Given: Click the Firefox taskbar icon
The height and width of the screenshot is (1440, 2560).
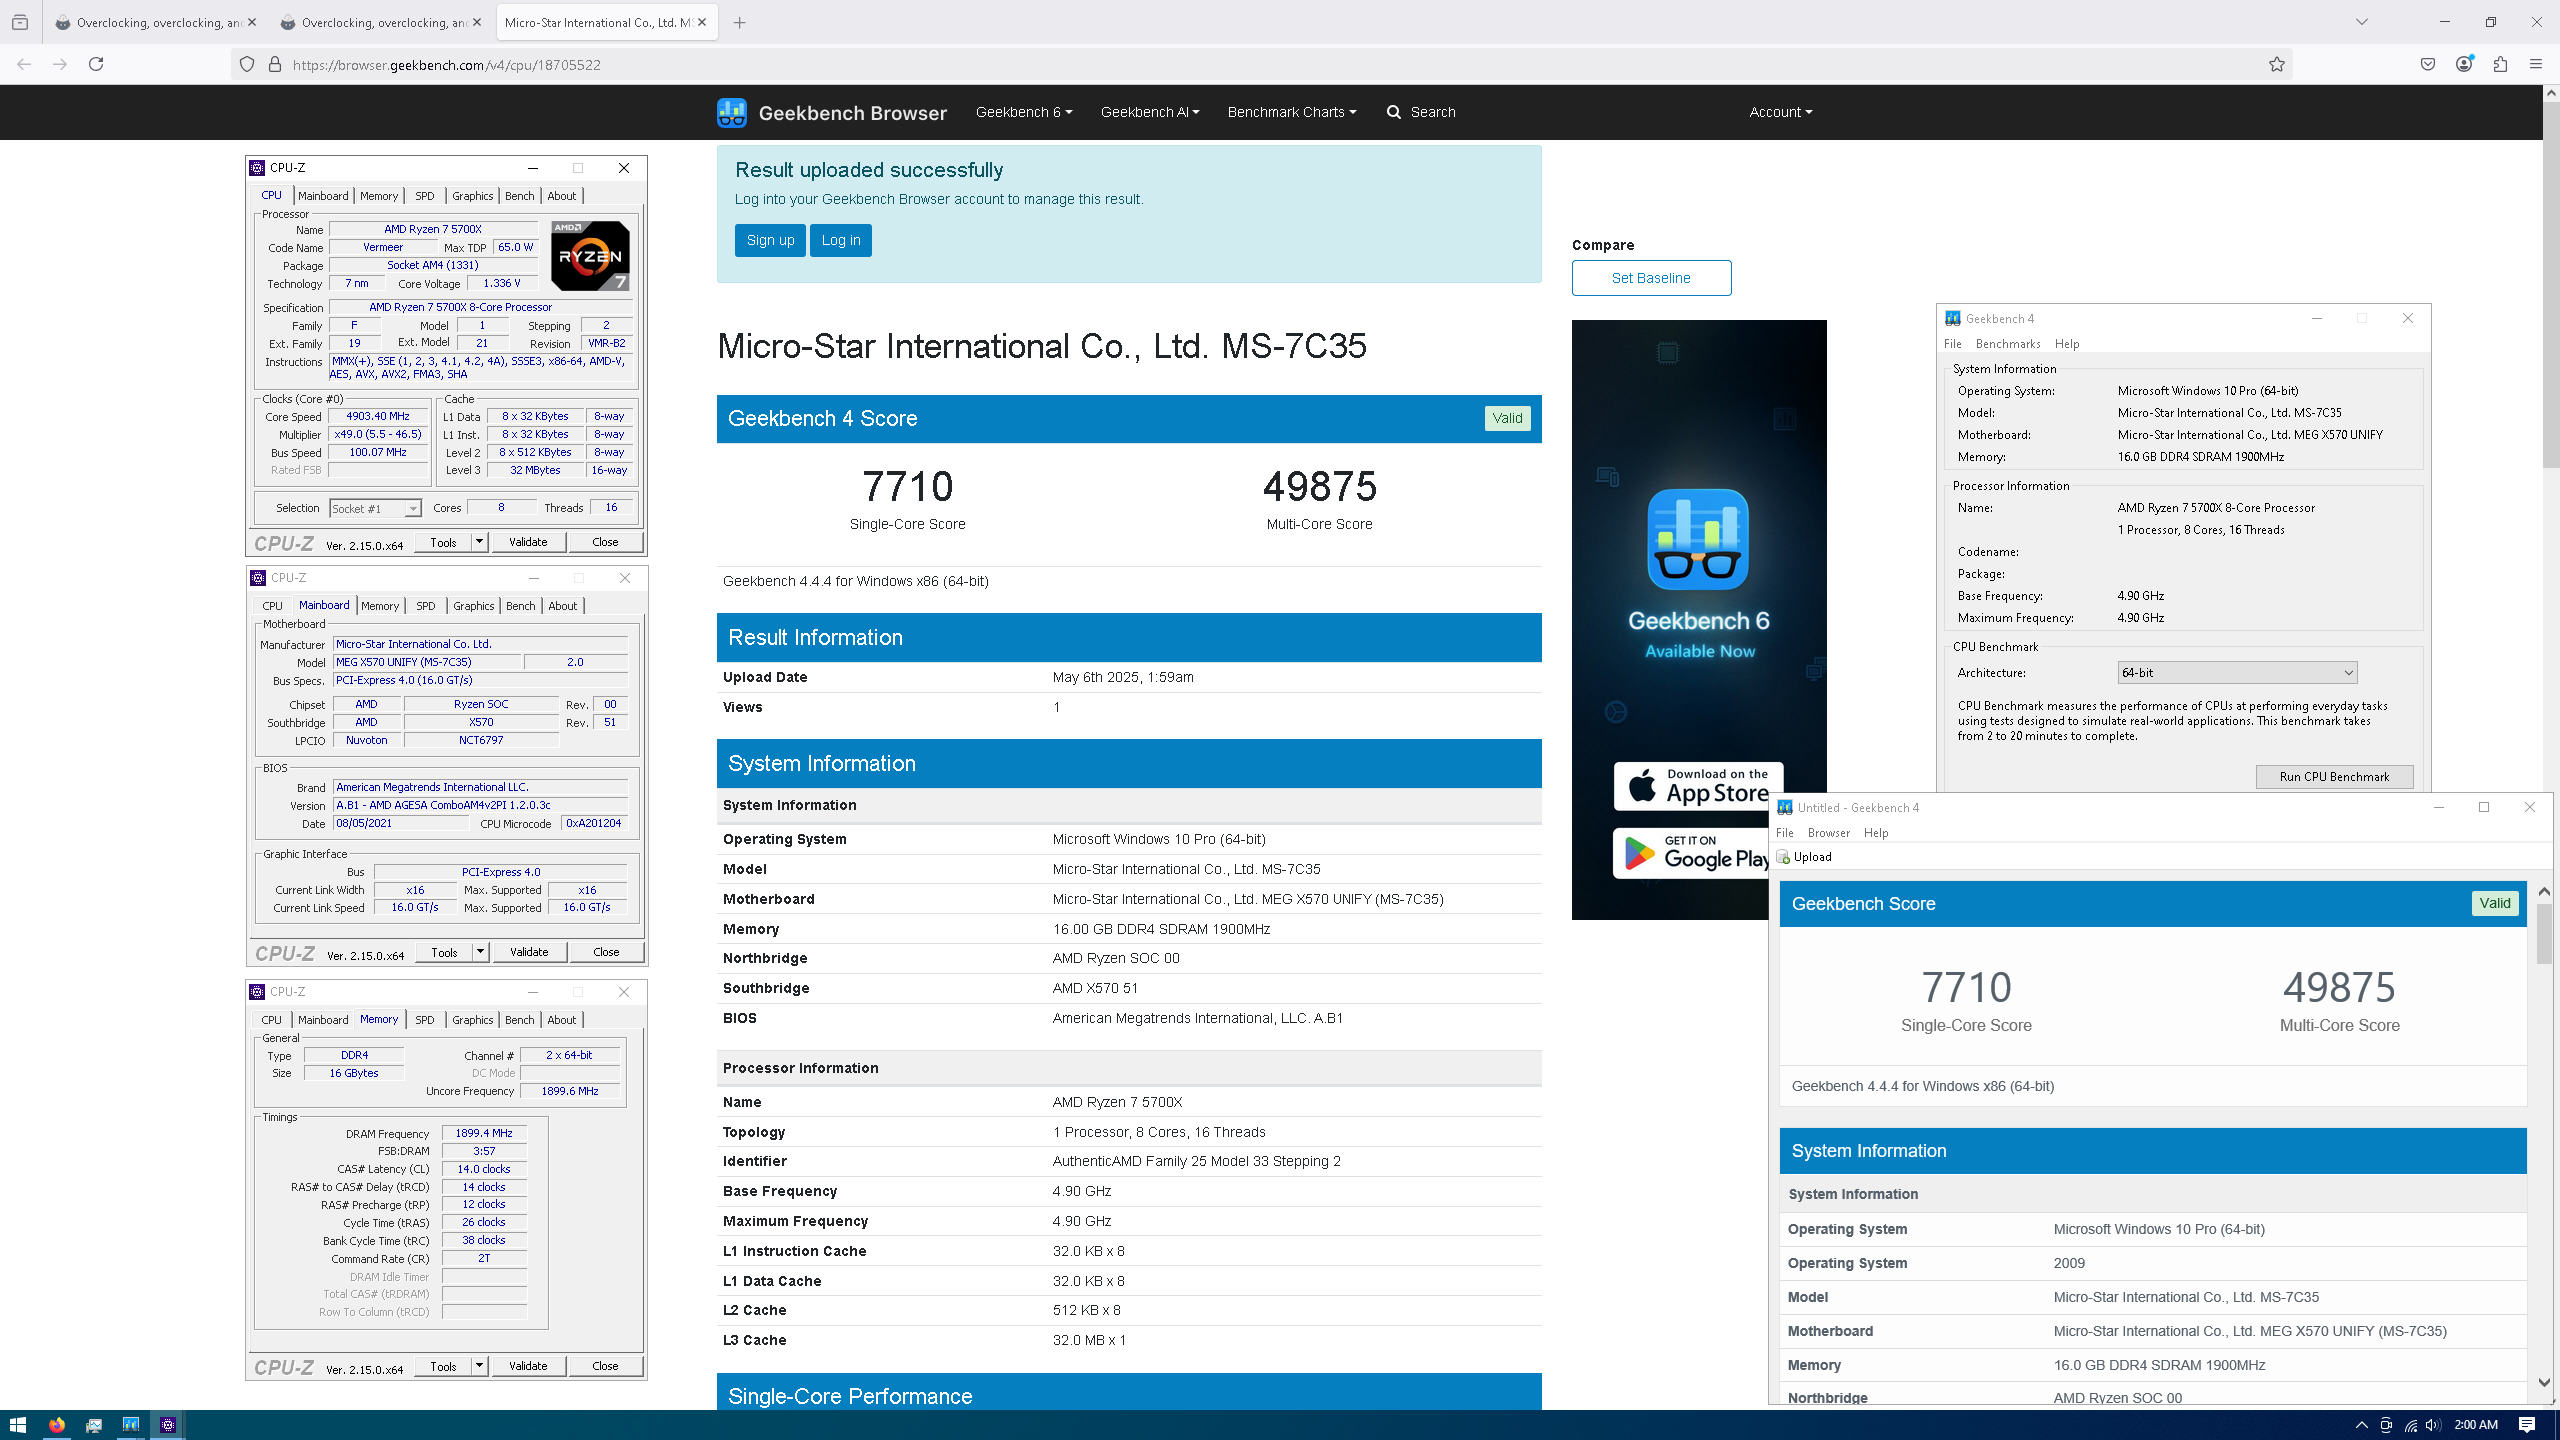Looking at the screenshot, I should pos(56,1425).
